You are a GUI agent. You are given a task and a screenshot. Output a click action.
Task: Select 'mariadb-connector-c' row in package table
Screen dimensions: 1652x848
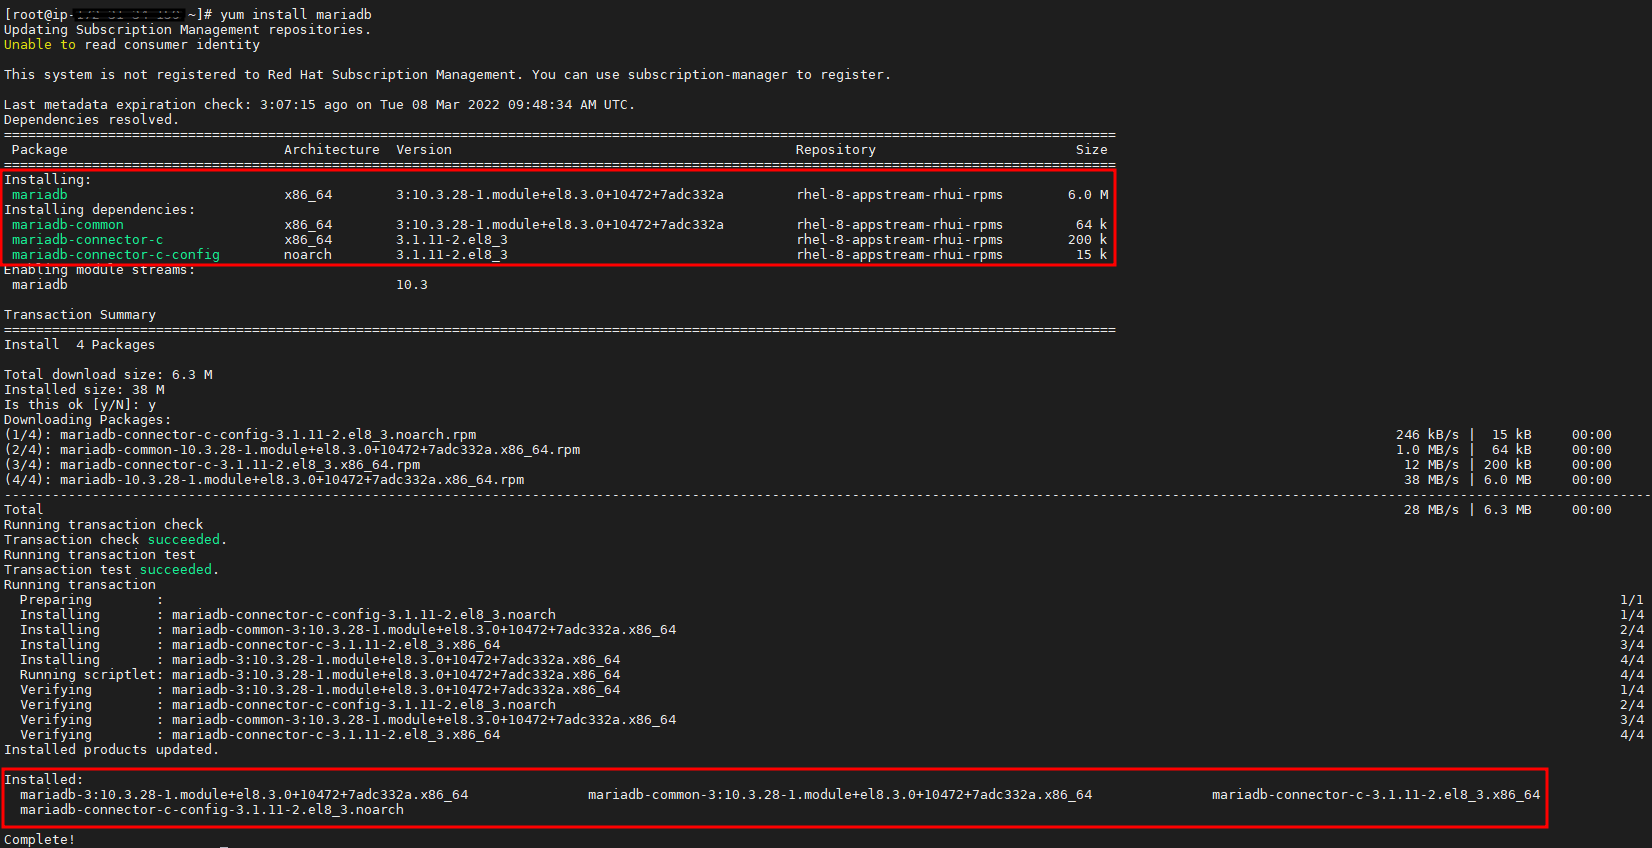pyautogui.click(x=560, y=239)
